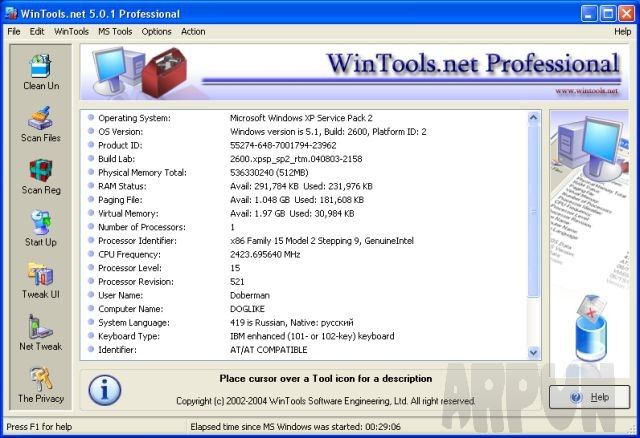
Task: Open the Edit menu
Action: tap(37, 31)
